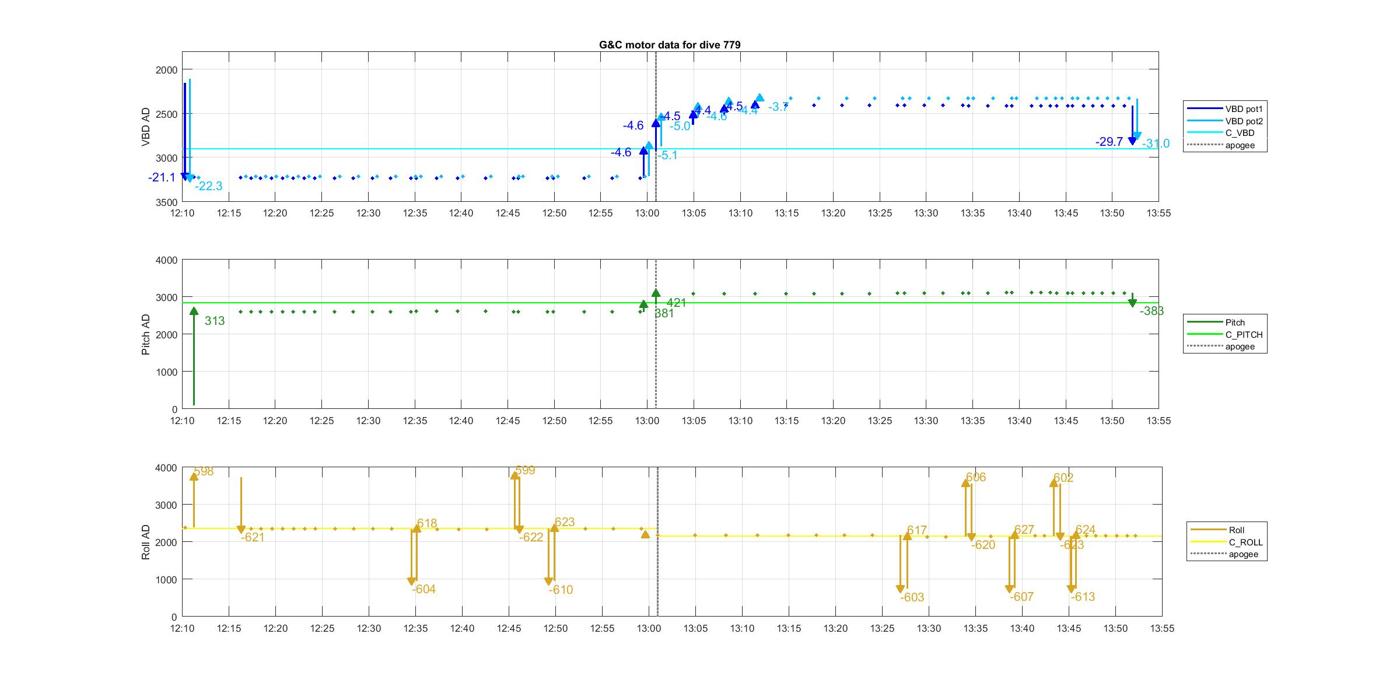Click the '623' roll annotation near 12:50
1400x693 pixels.
pyautogui.click(x=564, y=523)
